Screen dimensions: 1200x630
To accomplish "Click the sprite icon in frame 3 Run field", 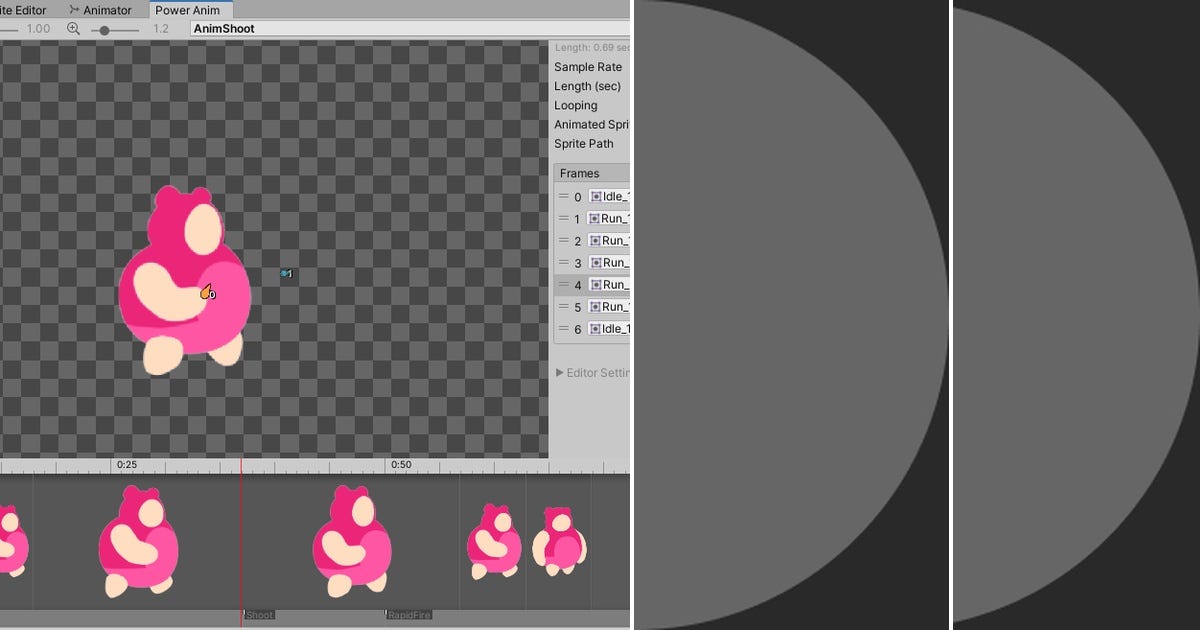I will pos(596,262).
